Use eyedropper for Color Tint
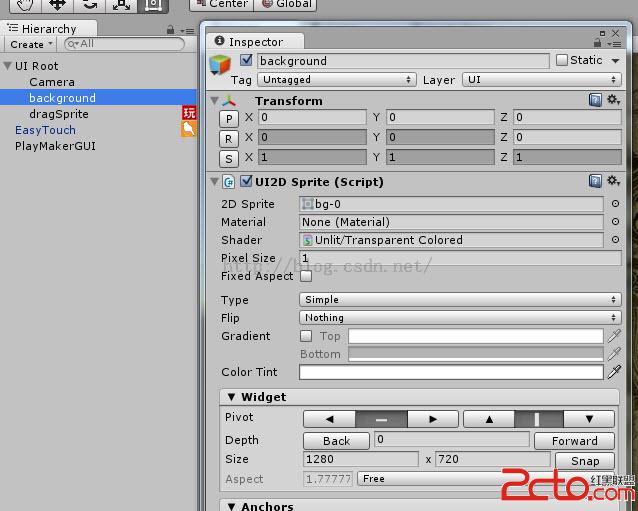The image size is (638, 511). point(614,372)
